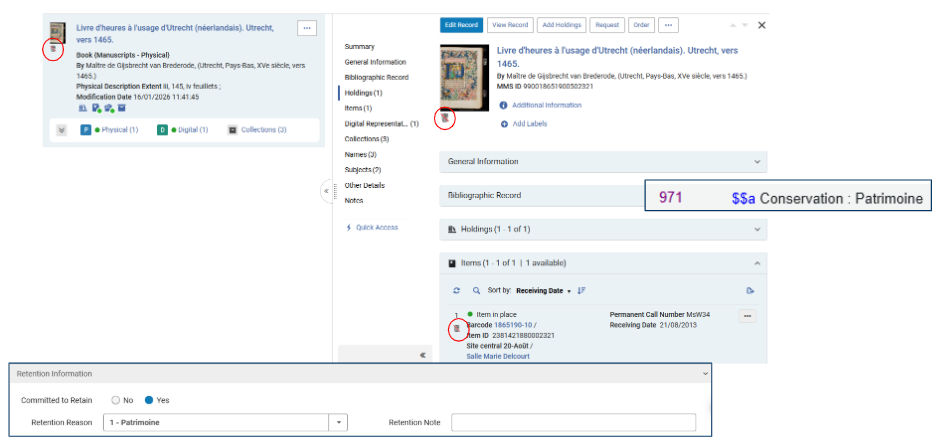Open the Retention Reason dropdown
This screenshot has width=940, height=443.
click(339, 422)
